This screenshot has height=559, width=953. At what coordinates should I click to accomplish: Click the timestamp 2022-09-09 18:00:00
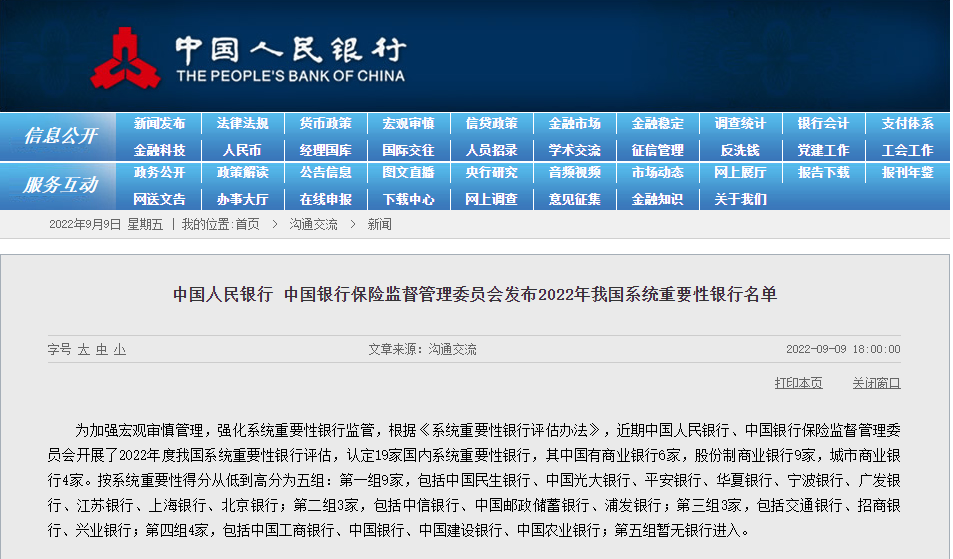(843, 349)
